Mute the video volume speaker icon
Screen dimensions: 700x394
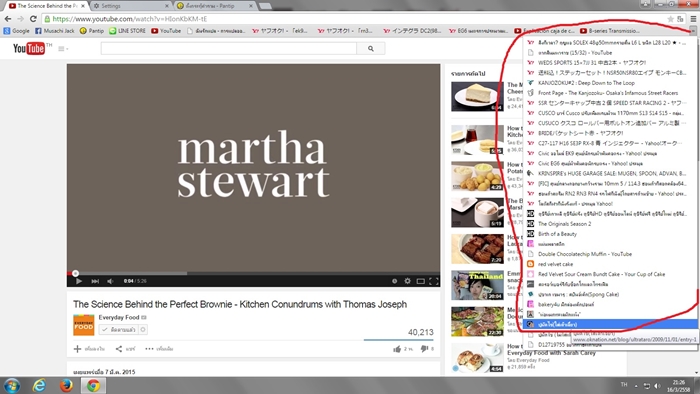click(110, 281)
